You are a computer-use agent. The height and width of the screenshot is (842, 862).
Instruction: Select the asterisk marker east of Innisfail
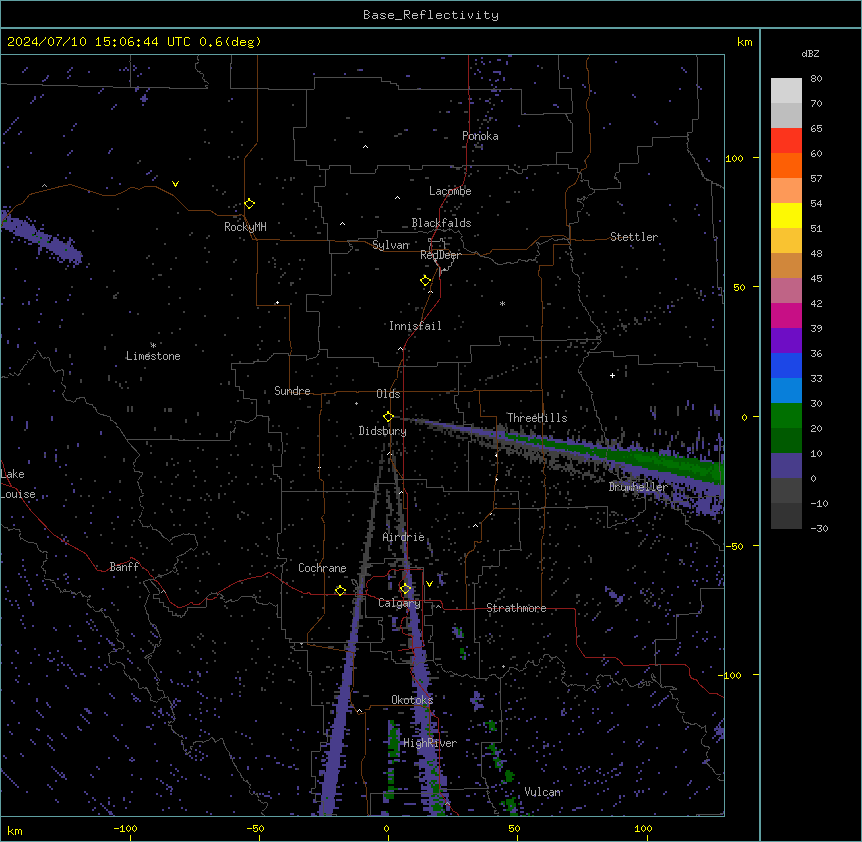tap(502, 303)
